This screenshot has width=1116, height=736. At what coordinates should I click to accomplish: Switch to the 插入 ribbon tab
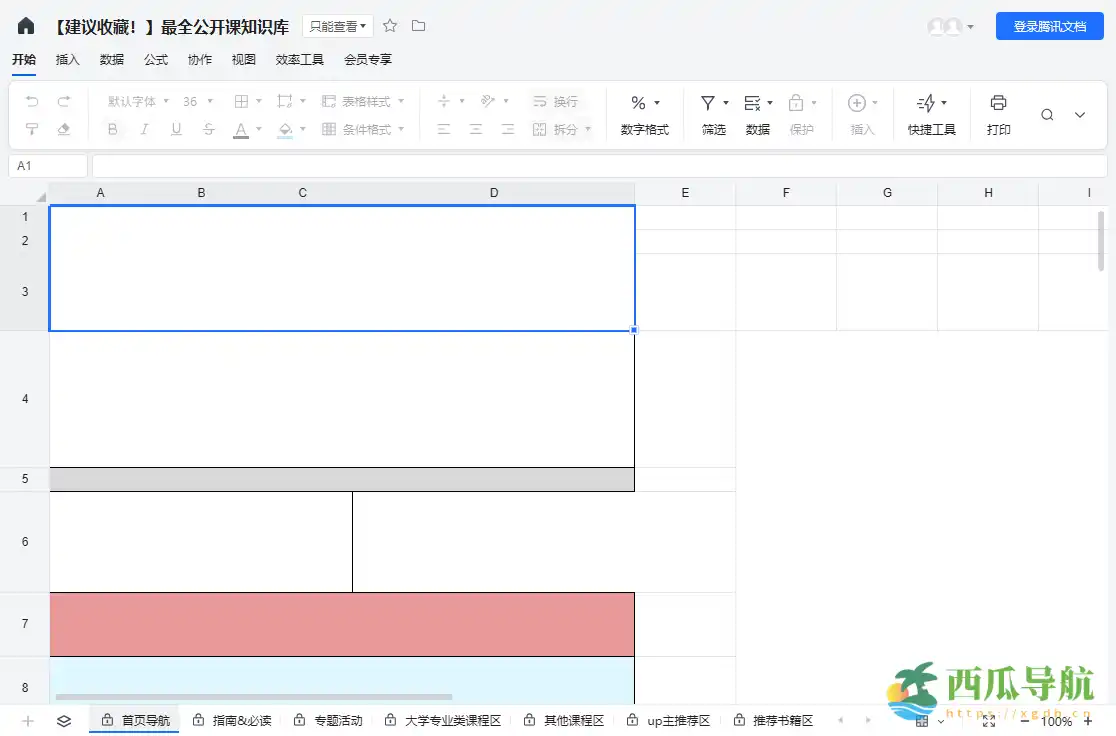click(67, 60)
